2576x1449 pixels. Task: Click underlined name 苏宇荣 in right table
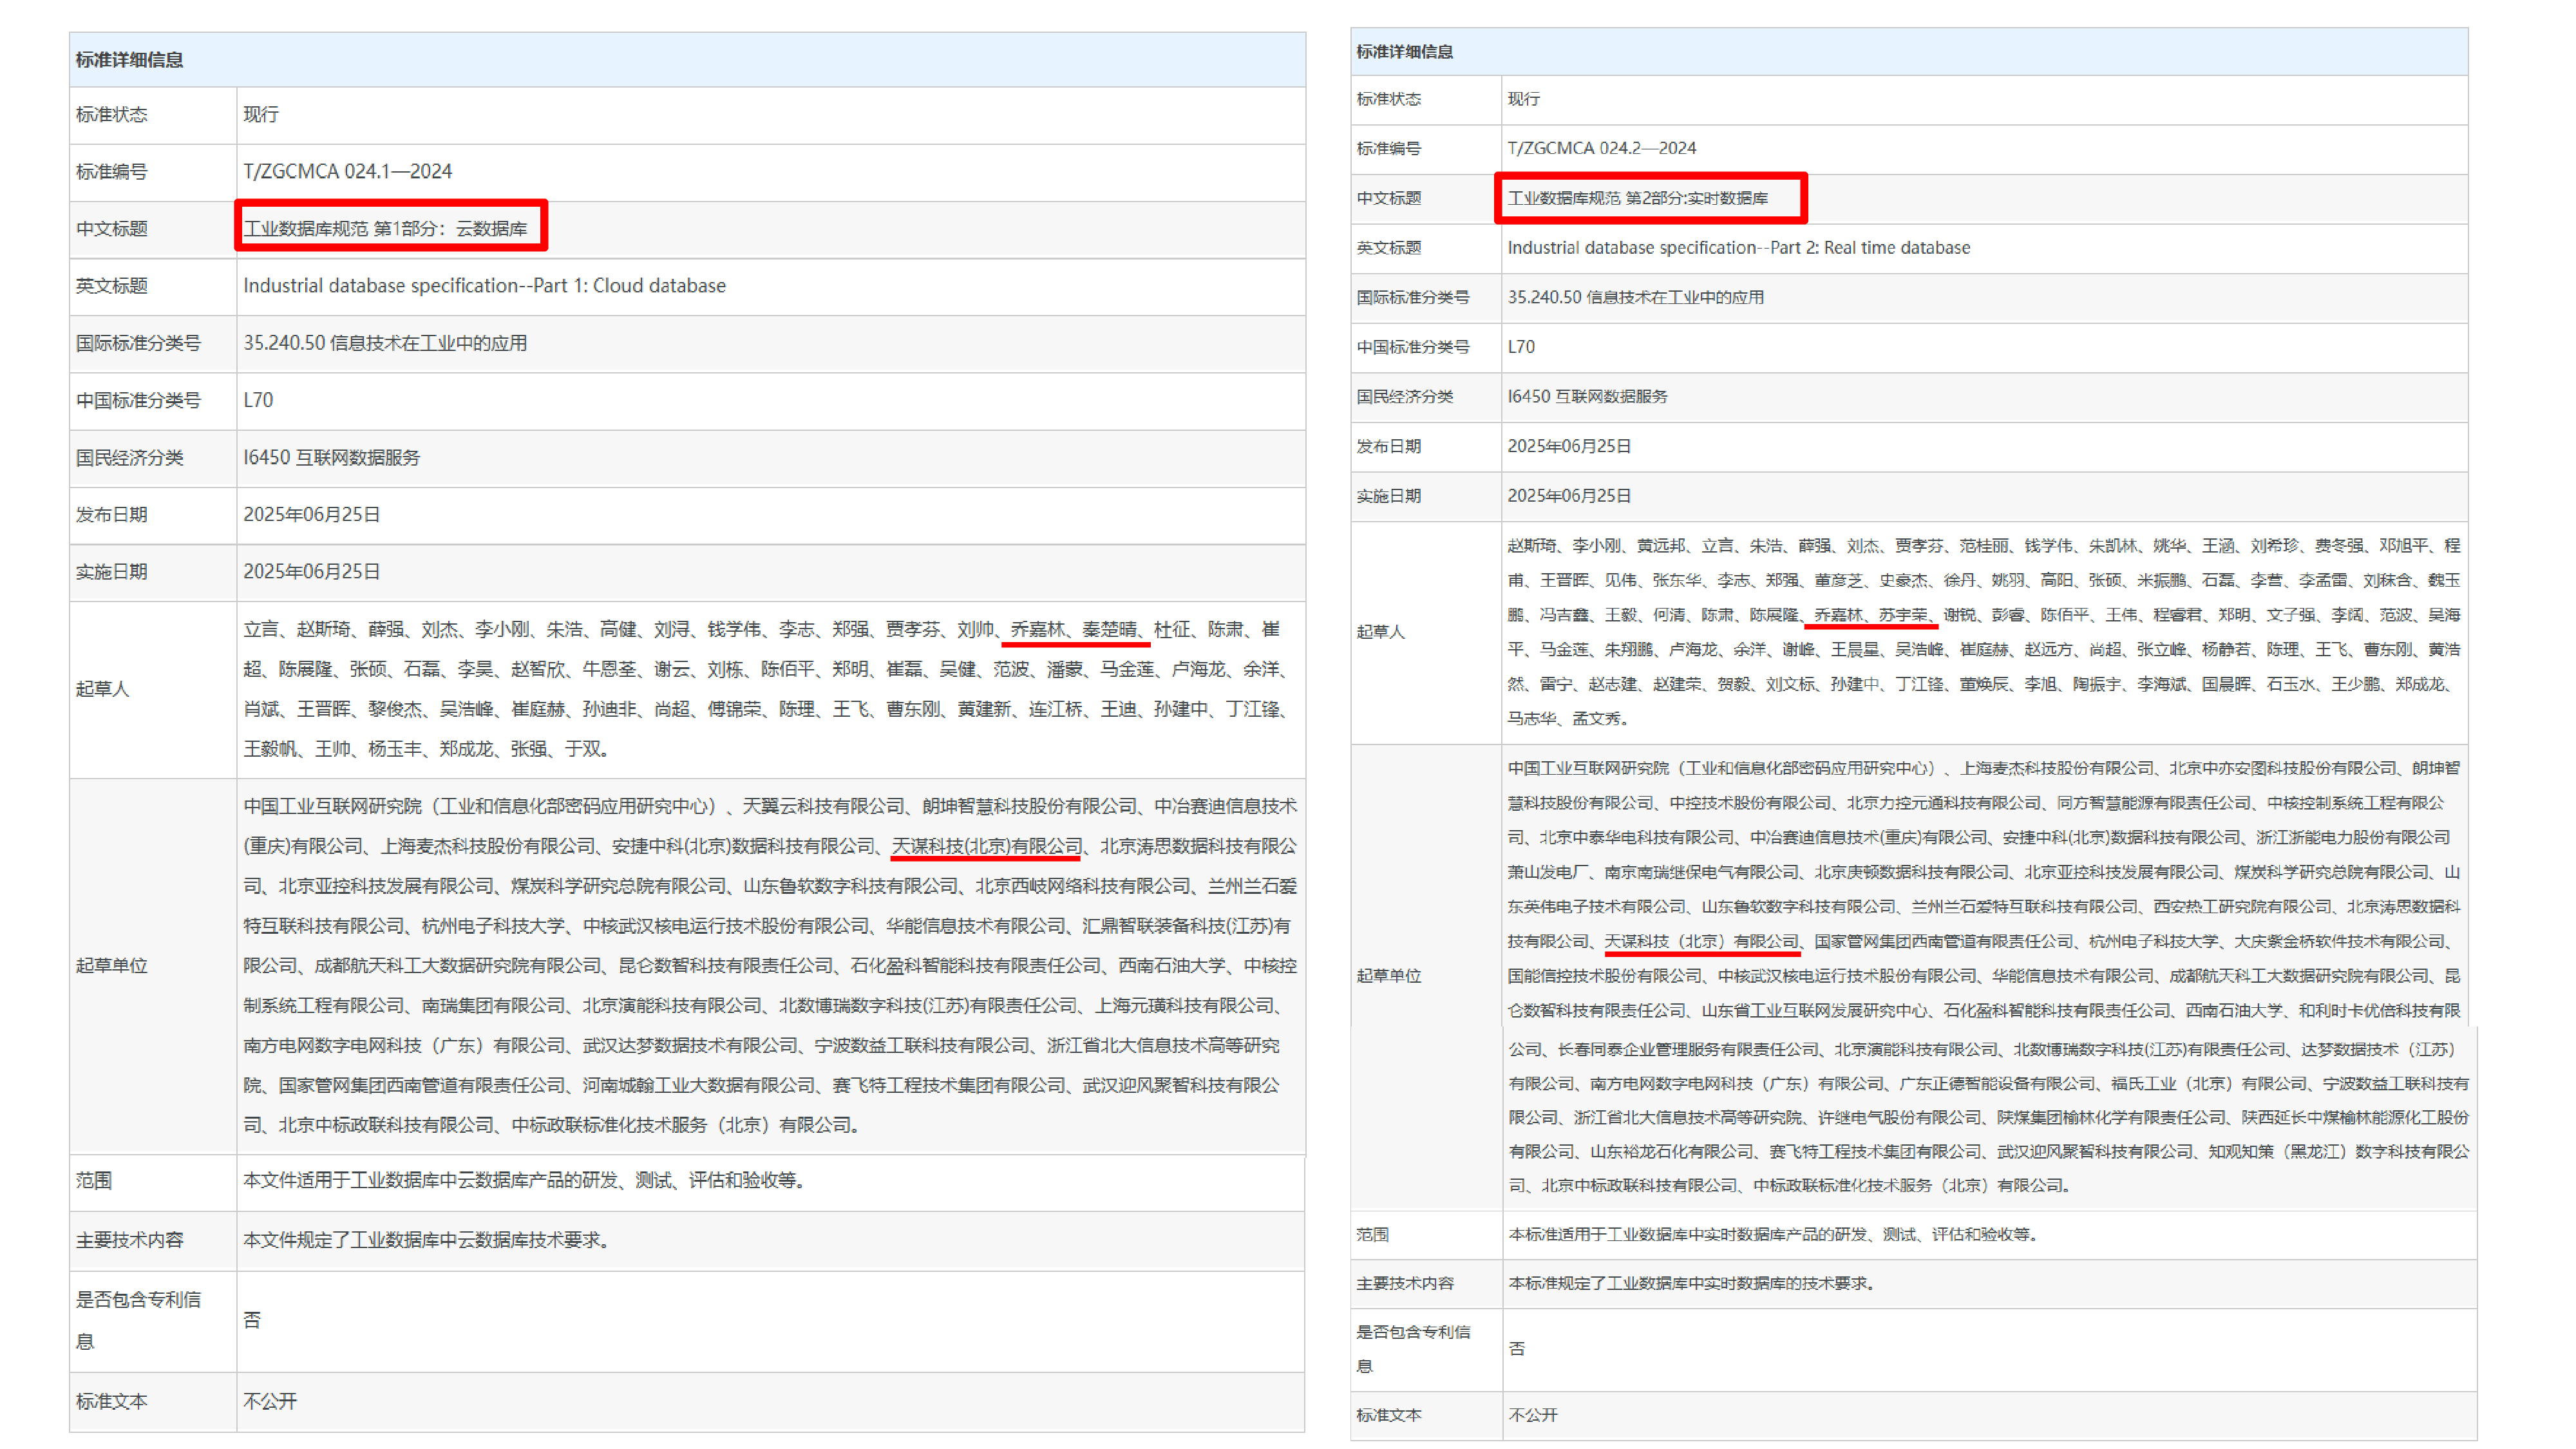coord(1902,615)
